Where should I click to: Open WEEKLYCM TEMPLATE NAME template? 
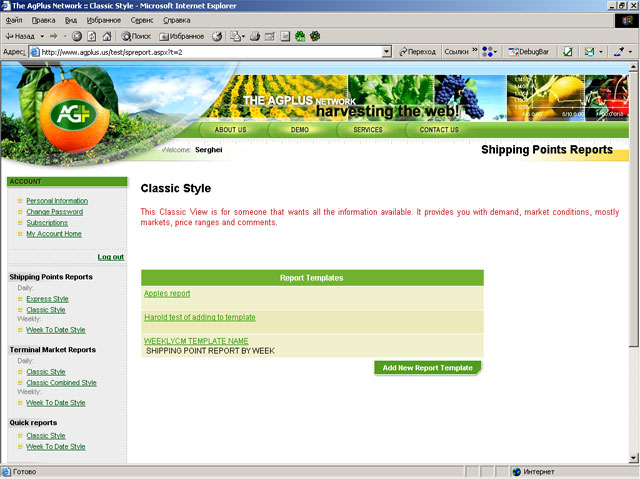coord(196,341)
